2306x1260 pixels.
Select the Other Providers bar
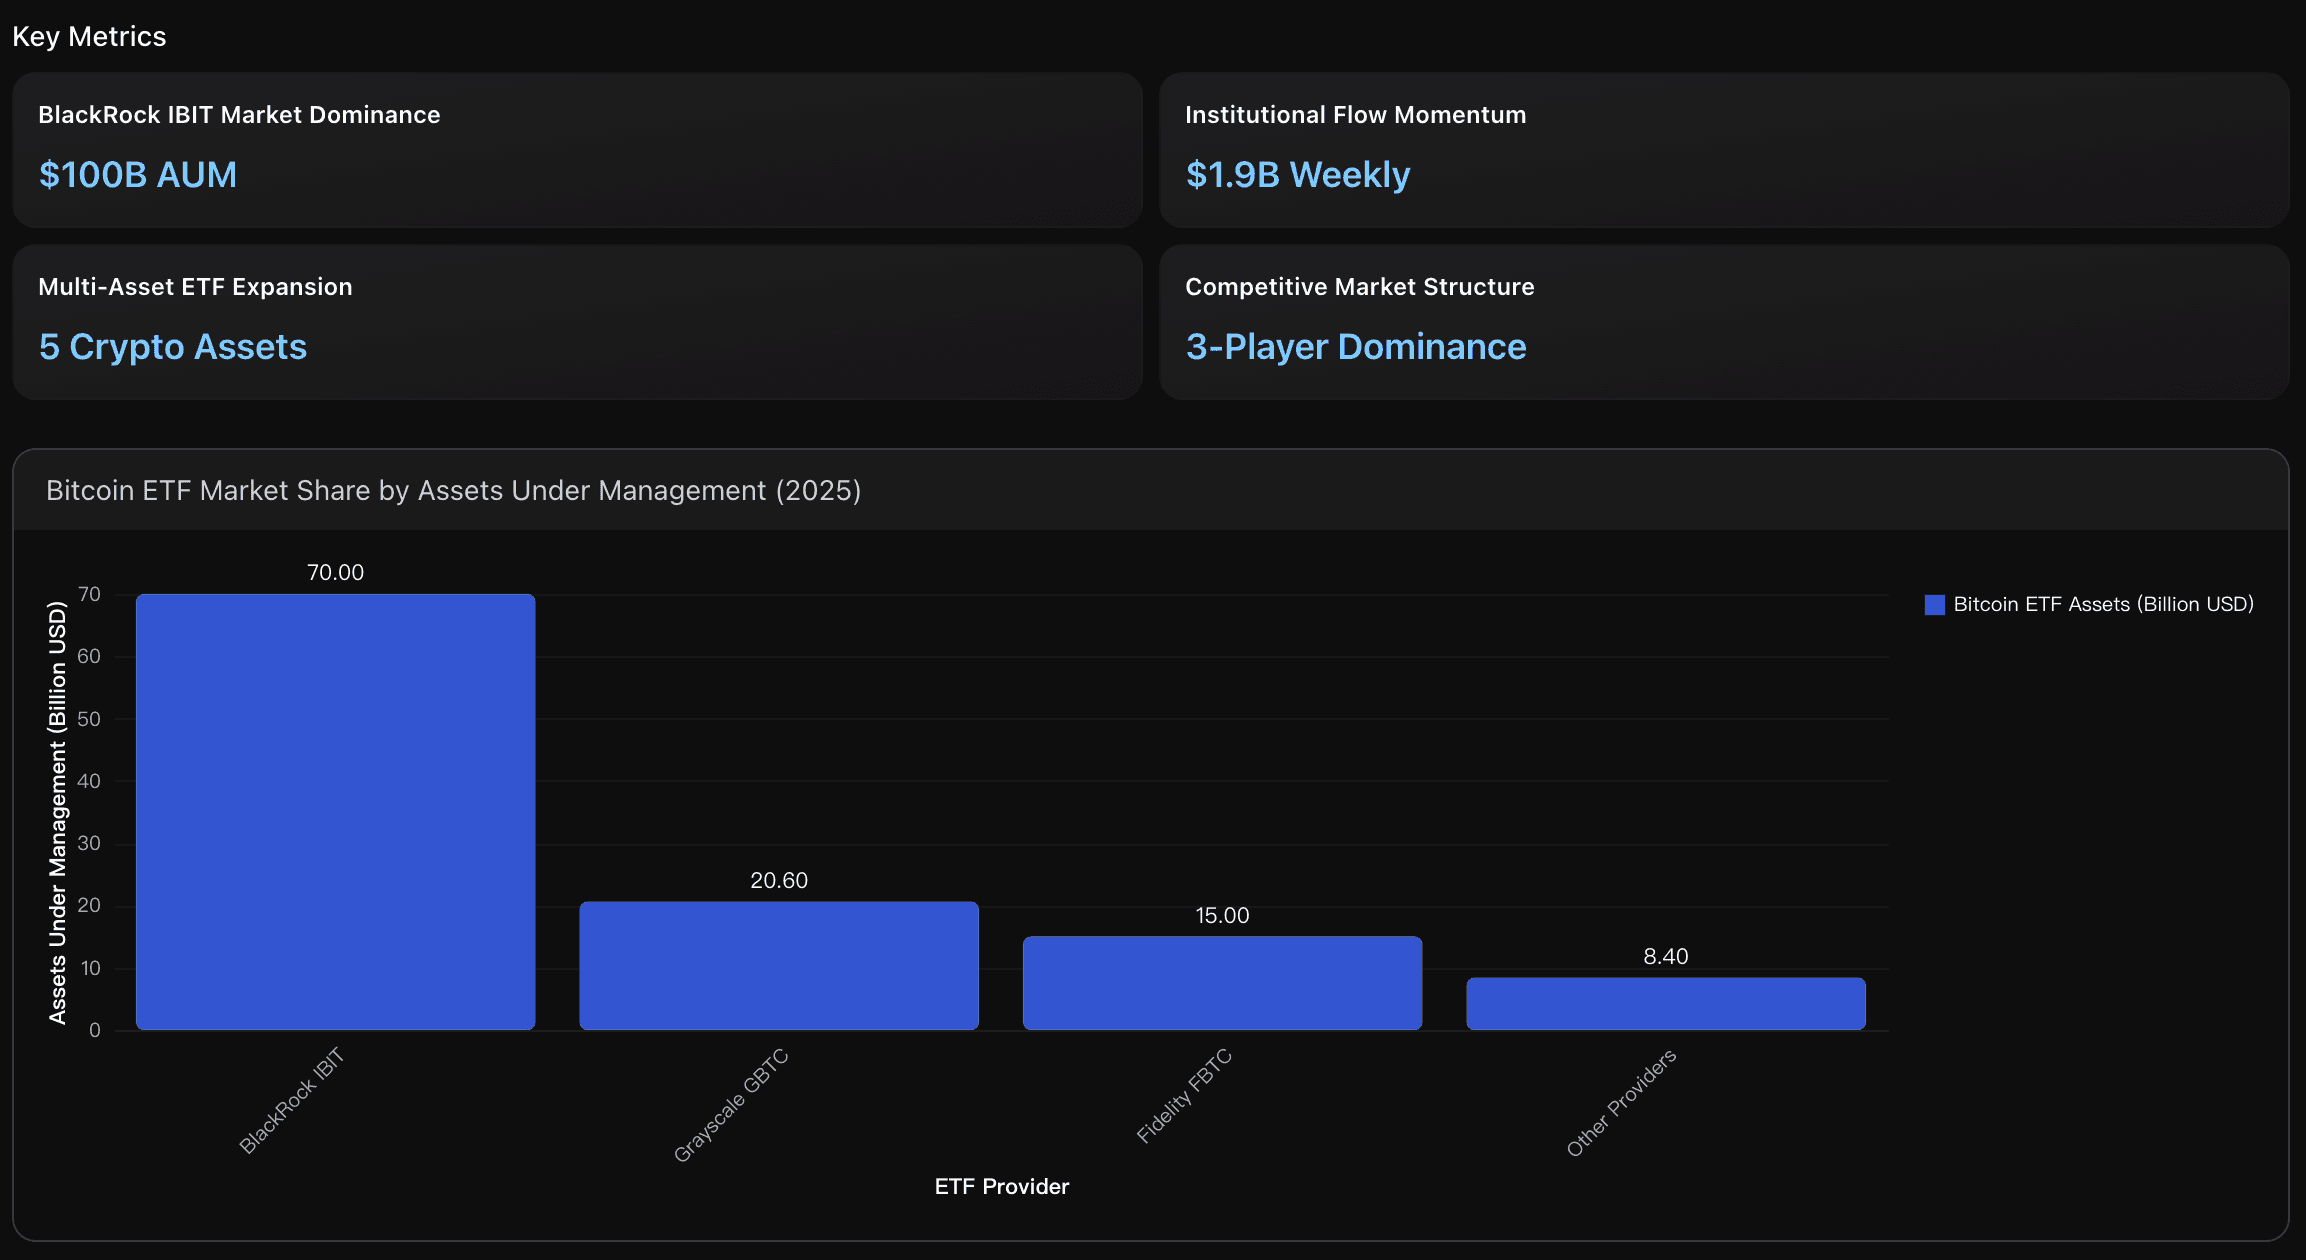[x=1666, y=1004]
